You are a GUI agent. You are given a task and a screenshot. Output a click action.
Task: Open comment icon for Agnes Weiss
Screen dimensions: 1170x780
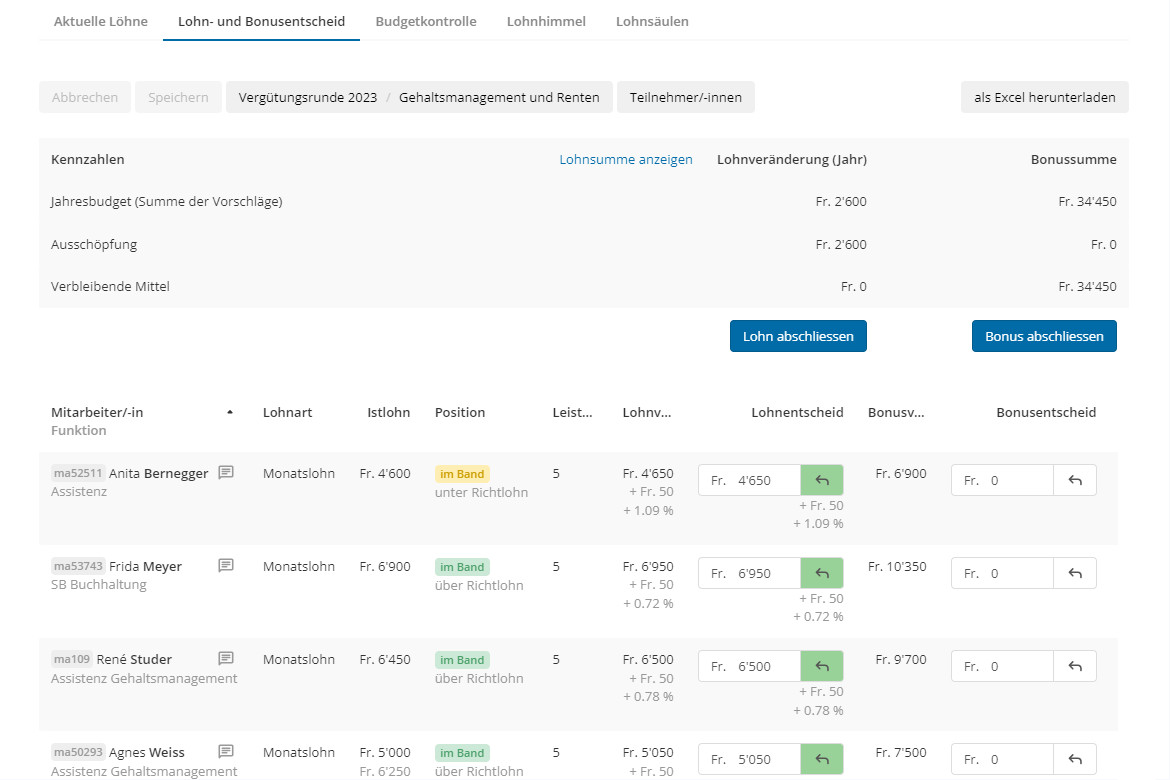[x=226, y=752]
